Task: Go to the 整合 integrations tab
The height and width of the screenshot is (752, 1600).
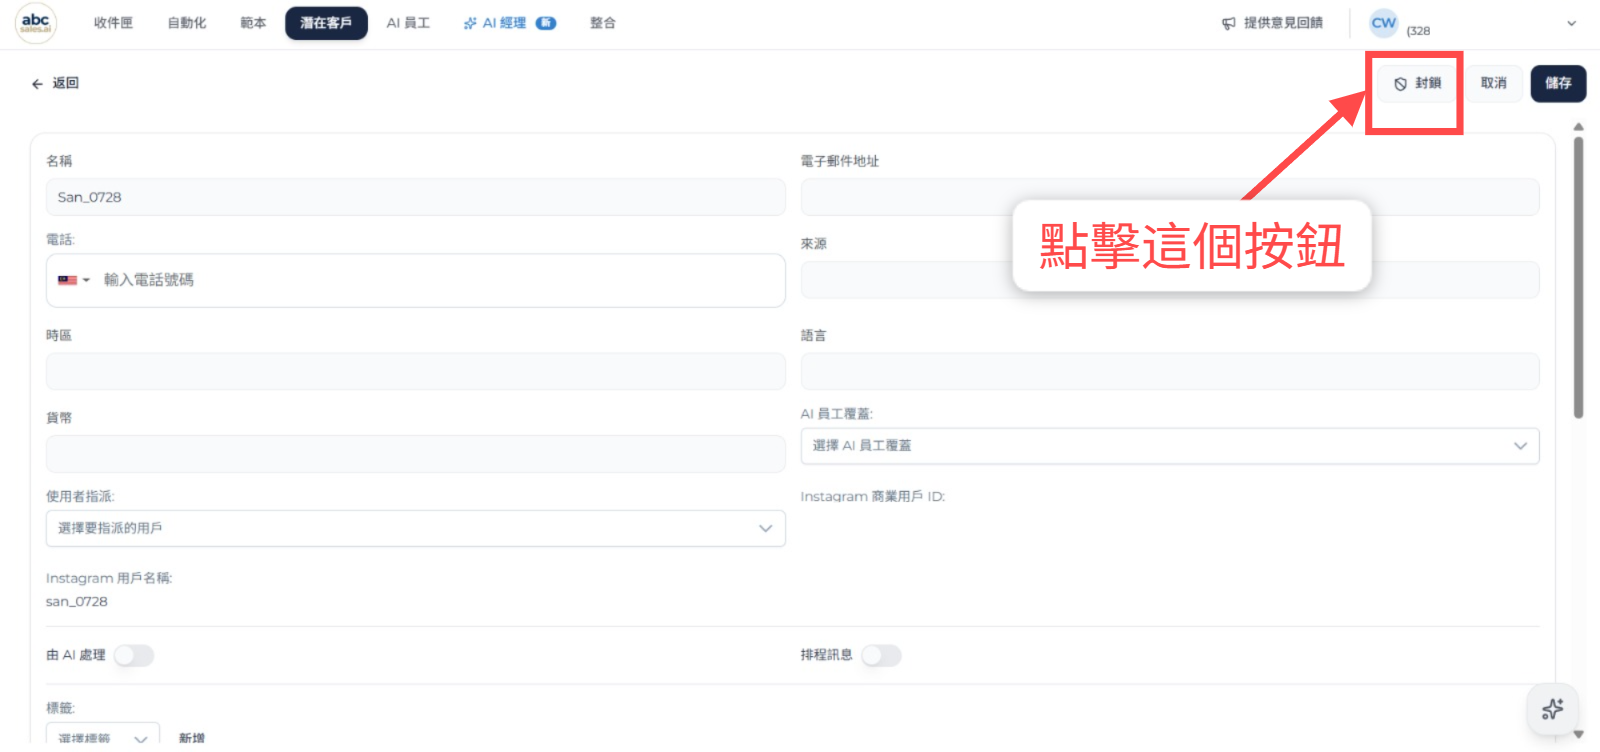Action: [603, 23]
